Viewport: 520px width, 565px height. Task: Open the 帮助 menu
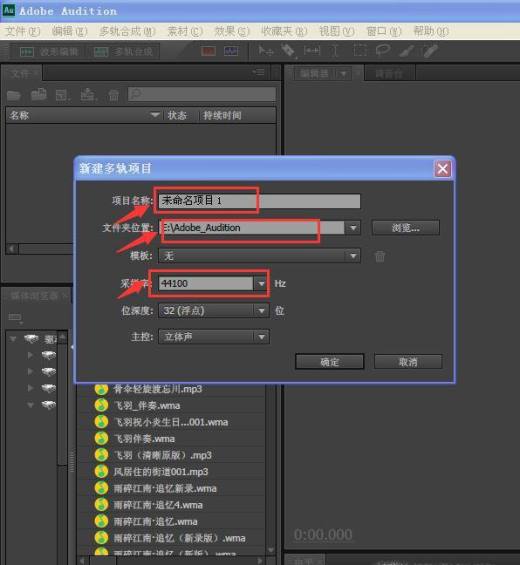431,32
